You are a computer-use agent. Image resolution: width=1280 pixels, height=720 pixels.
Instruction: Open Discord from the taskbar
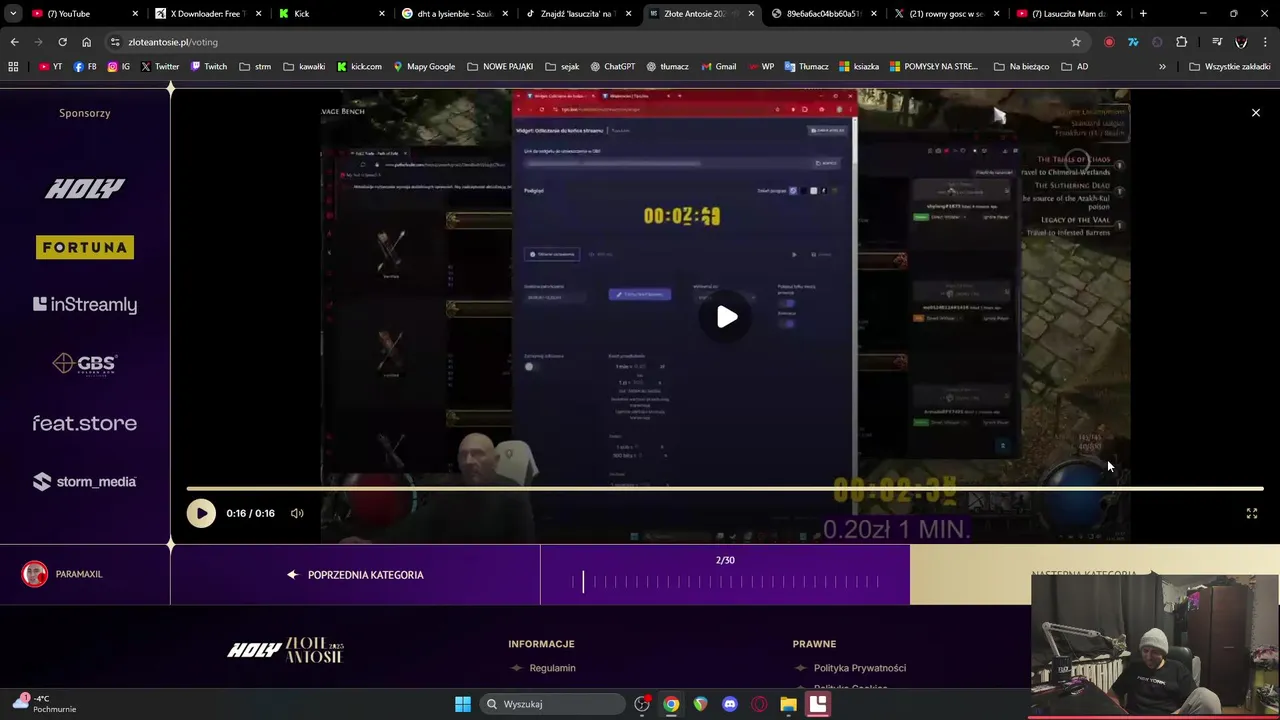point(730,704)
